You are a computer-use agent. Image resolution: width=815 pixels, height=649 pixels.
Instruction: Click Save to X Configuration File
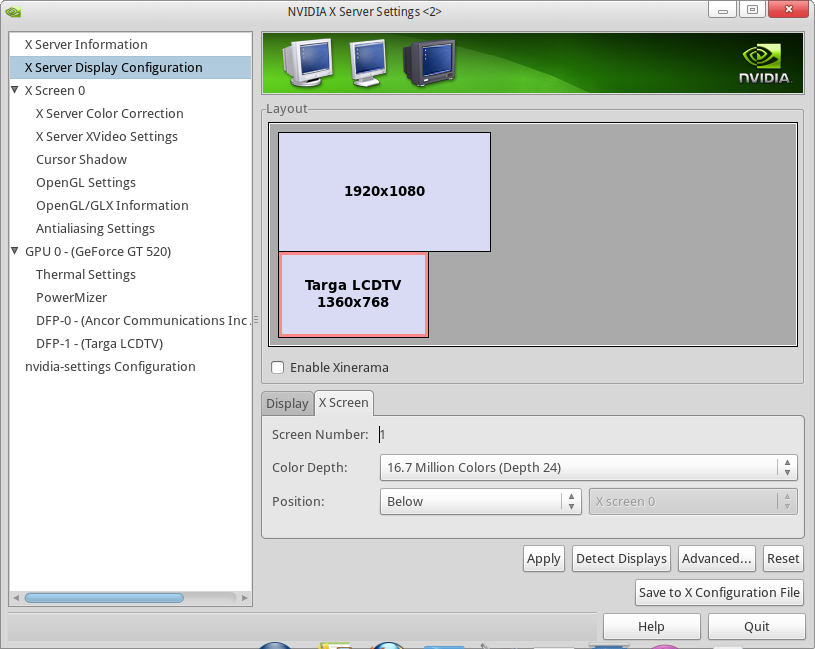click(x=719, y=592)
